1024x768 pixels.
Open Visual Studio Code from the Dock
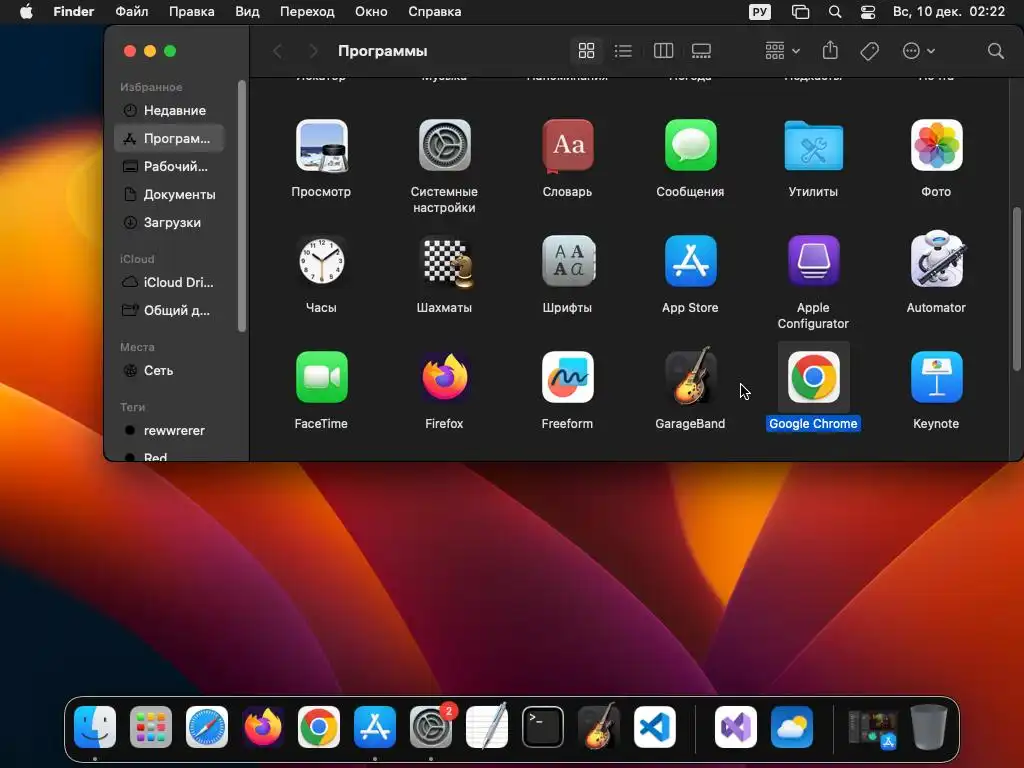pyautogui.click(x=655, y=727)
